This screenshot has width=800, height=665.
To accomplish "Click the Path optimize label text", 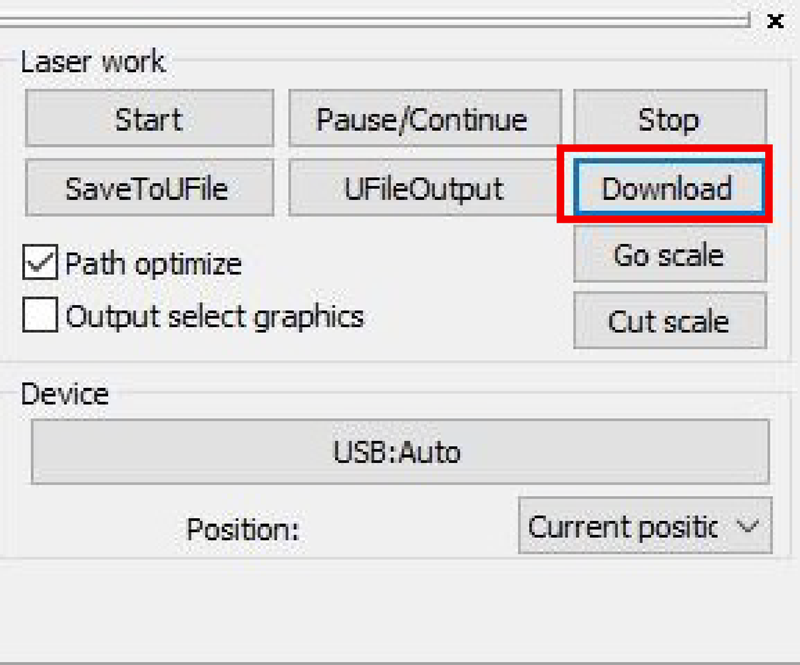I will coord(153,264).
